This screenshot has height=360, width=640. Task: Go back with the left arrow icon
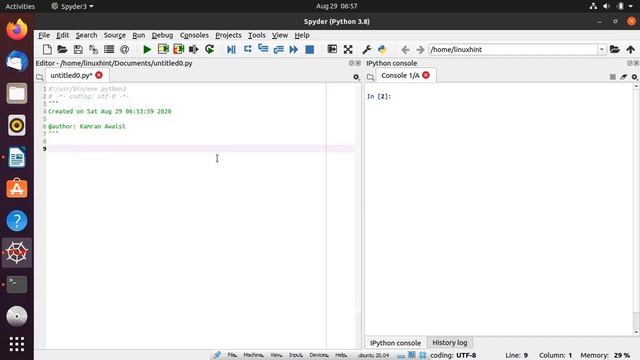click(405, 49)
